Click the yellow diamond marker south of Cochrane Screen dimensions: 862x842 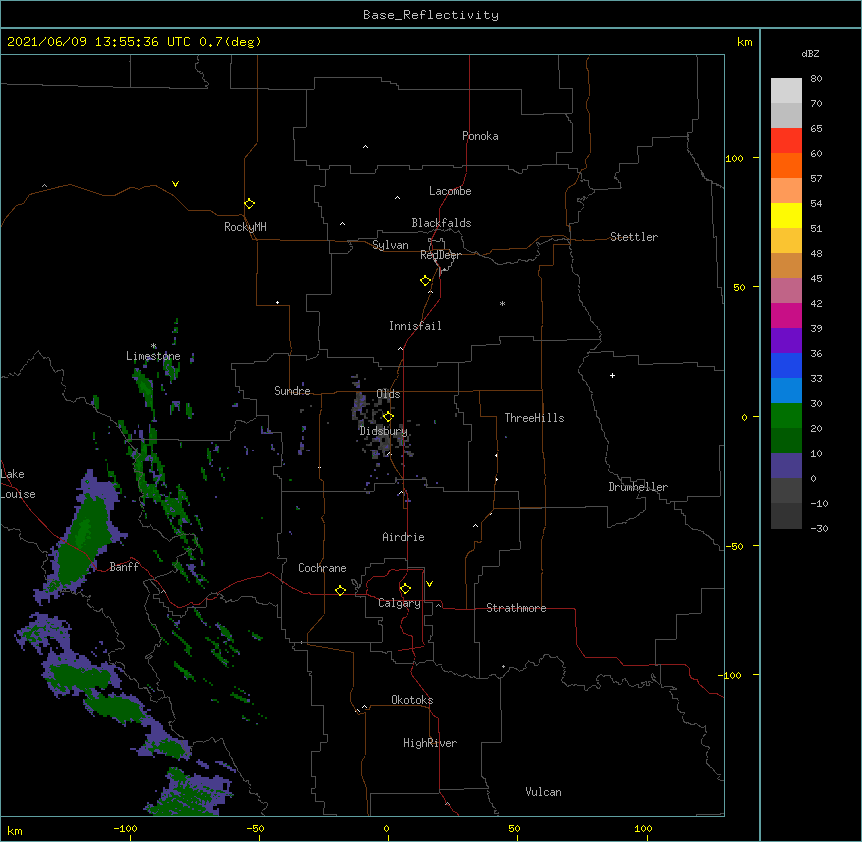(340, 590)
